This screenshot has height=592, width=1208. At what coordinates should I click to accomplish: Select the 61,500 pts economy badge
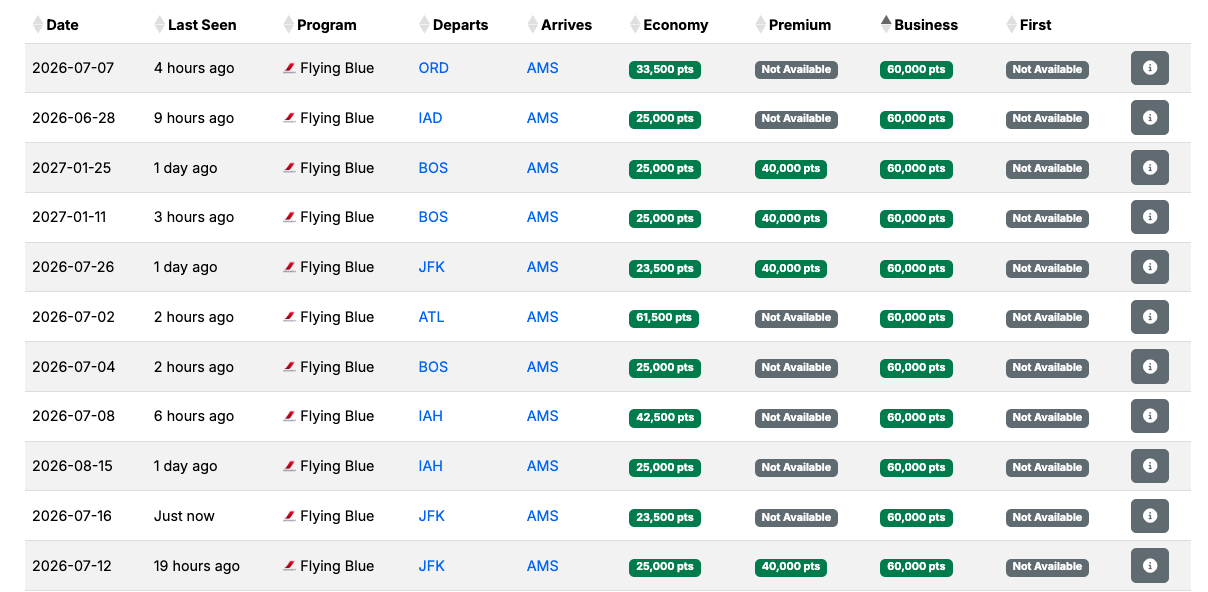coord(664,318)
